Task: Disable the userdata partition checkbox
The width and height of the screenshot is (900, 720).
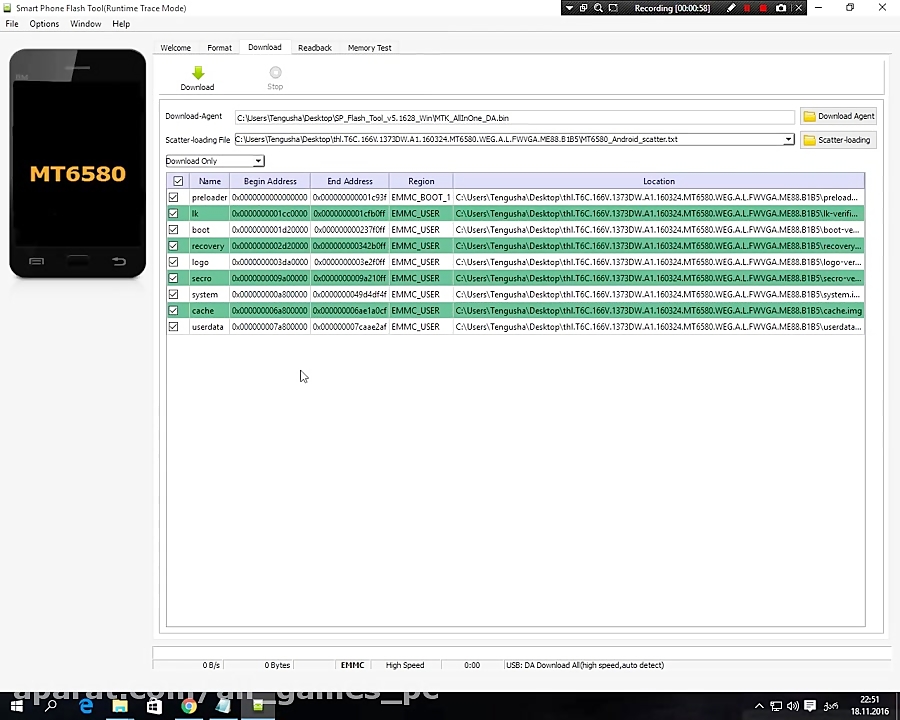Action: pos(174,326)
